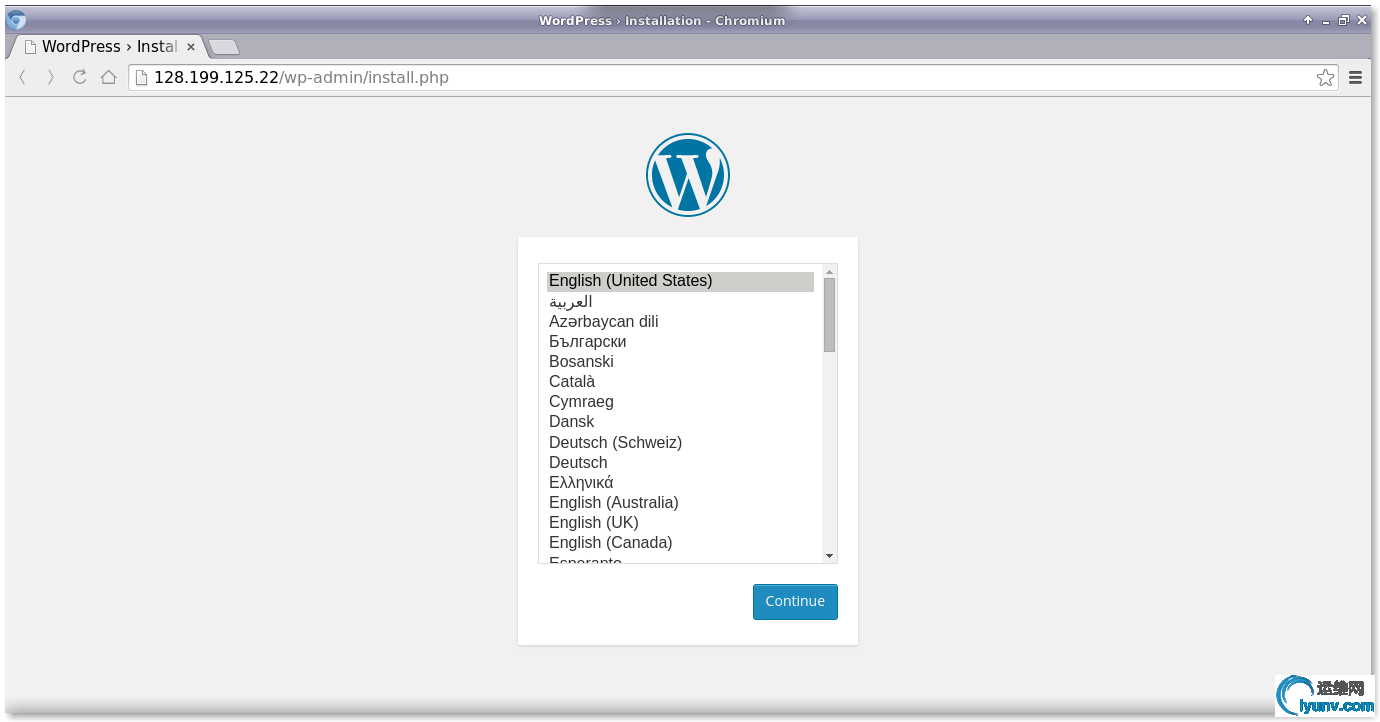Click the WordPress logo
The width and height of the screenshot is (1380, 722).
click(x=688, y=175)
